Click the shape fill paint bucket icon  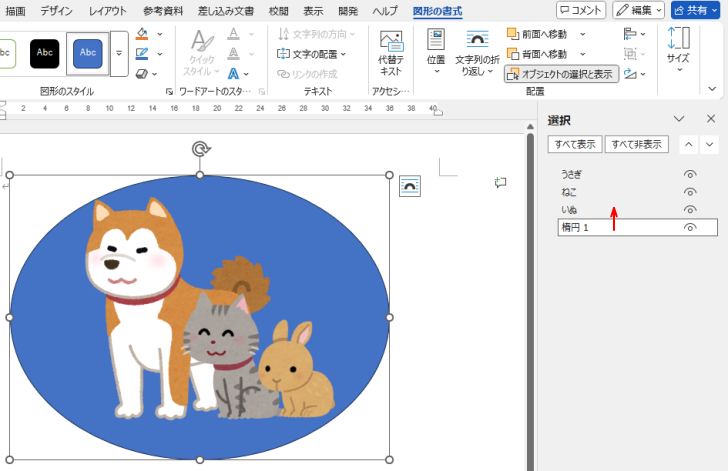point(142,33)
